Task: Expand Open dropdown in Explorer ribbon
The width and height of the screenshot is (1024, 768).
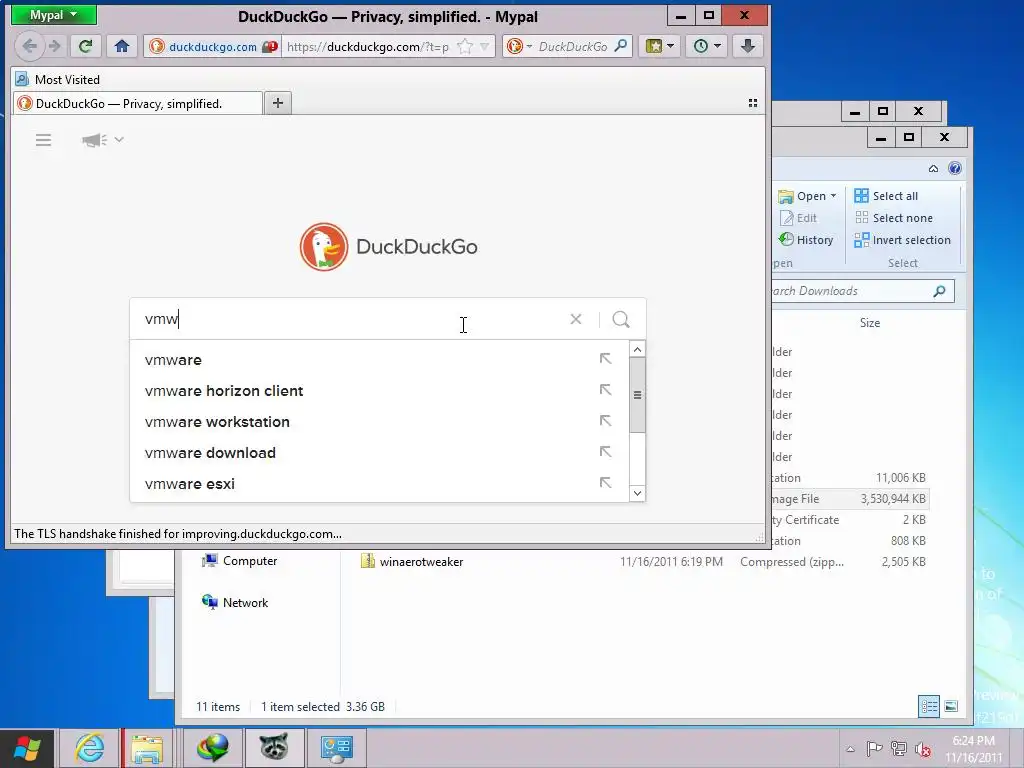Action: [833, 196]
